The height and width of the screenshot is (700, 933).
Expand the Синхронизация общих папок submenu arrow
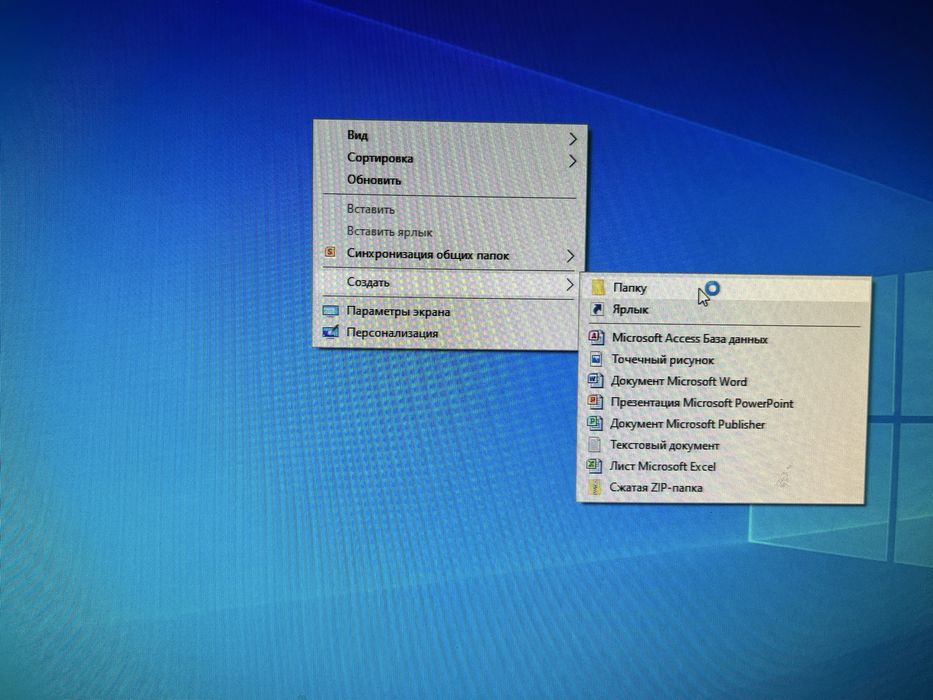point(570,256)
